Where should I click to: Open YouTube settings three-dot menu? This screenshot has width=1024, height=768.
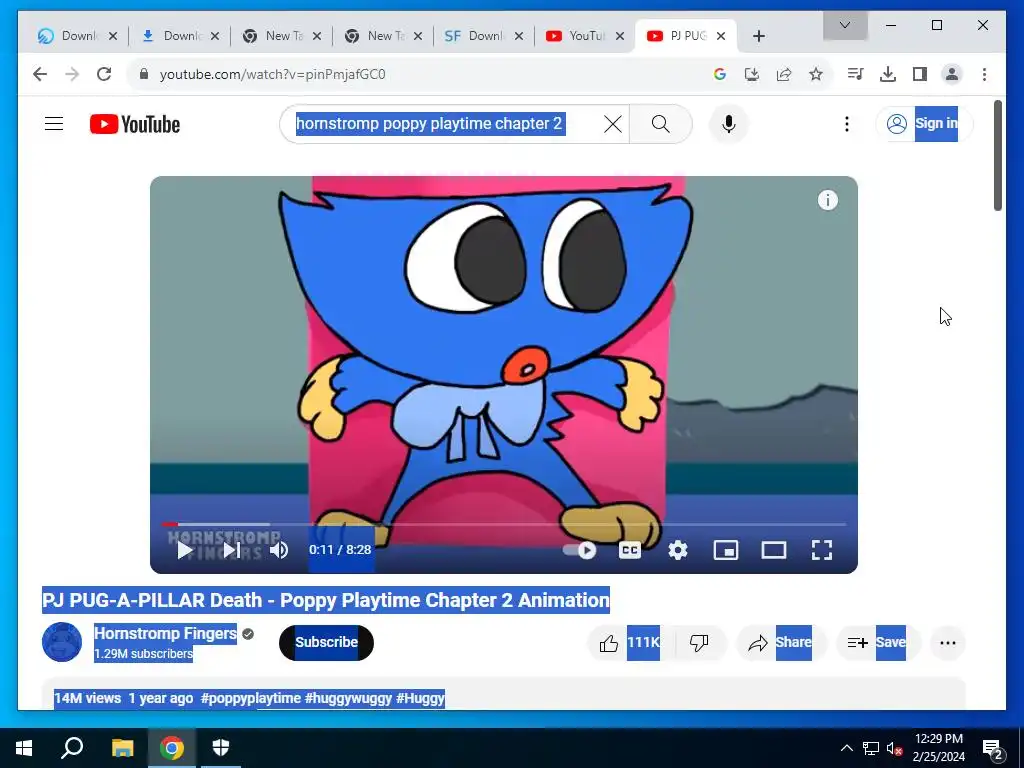tap(846, 123)
